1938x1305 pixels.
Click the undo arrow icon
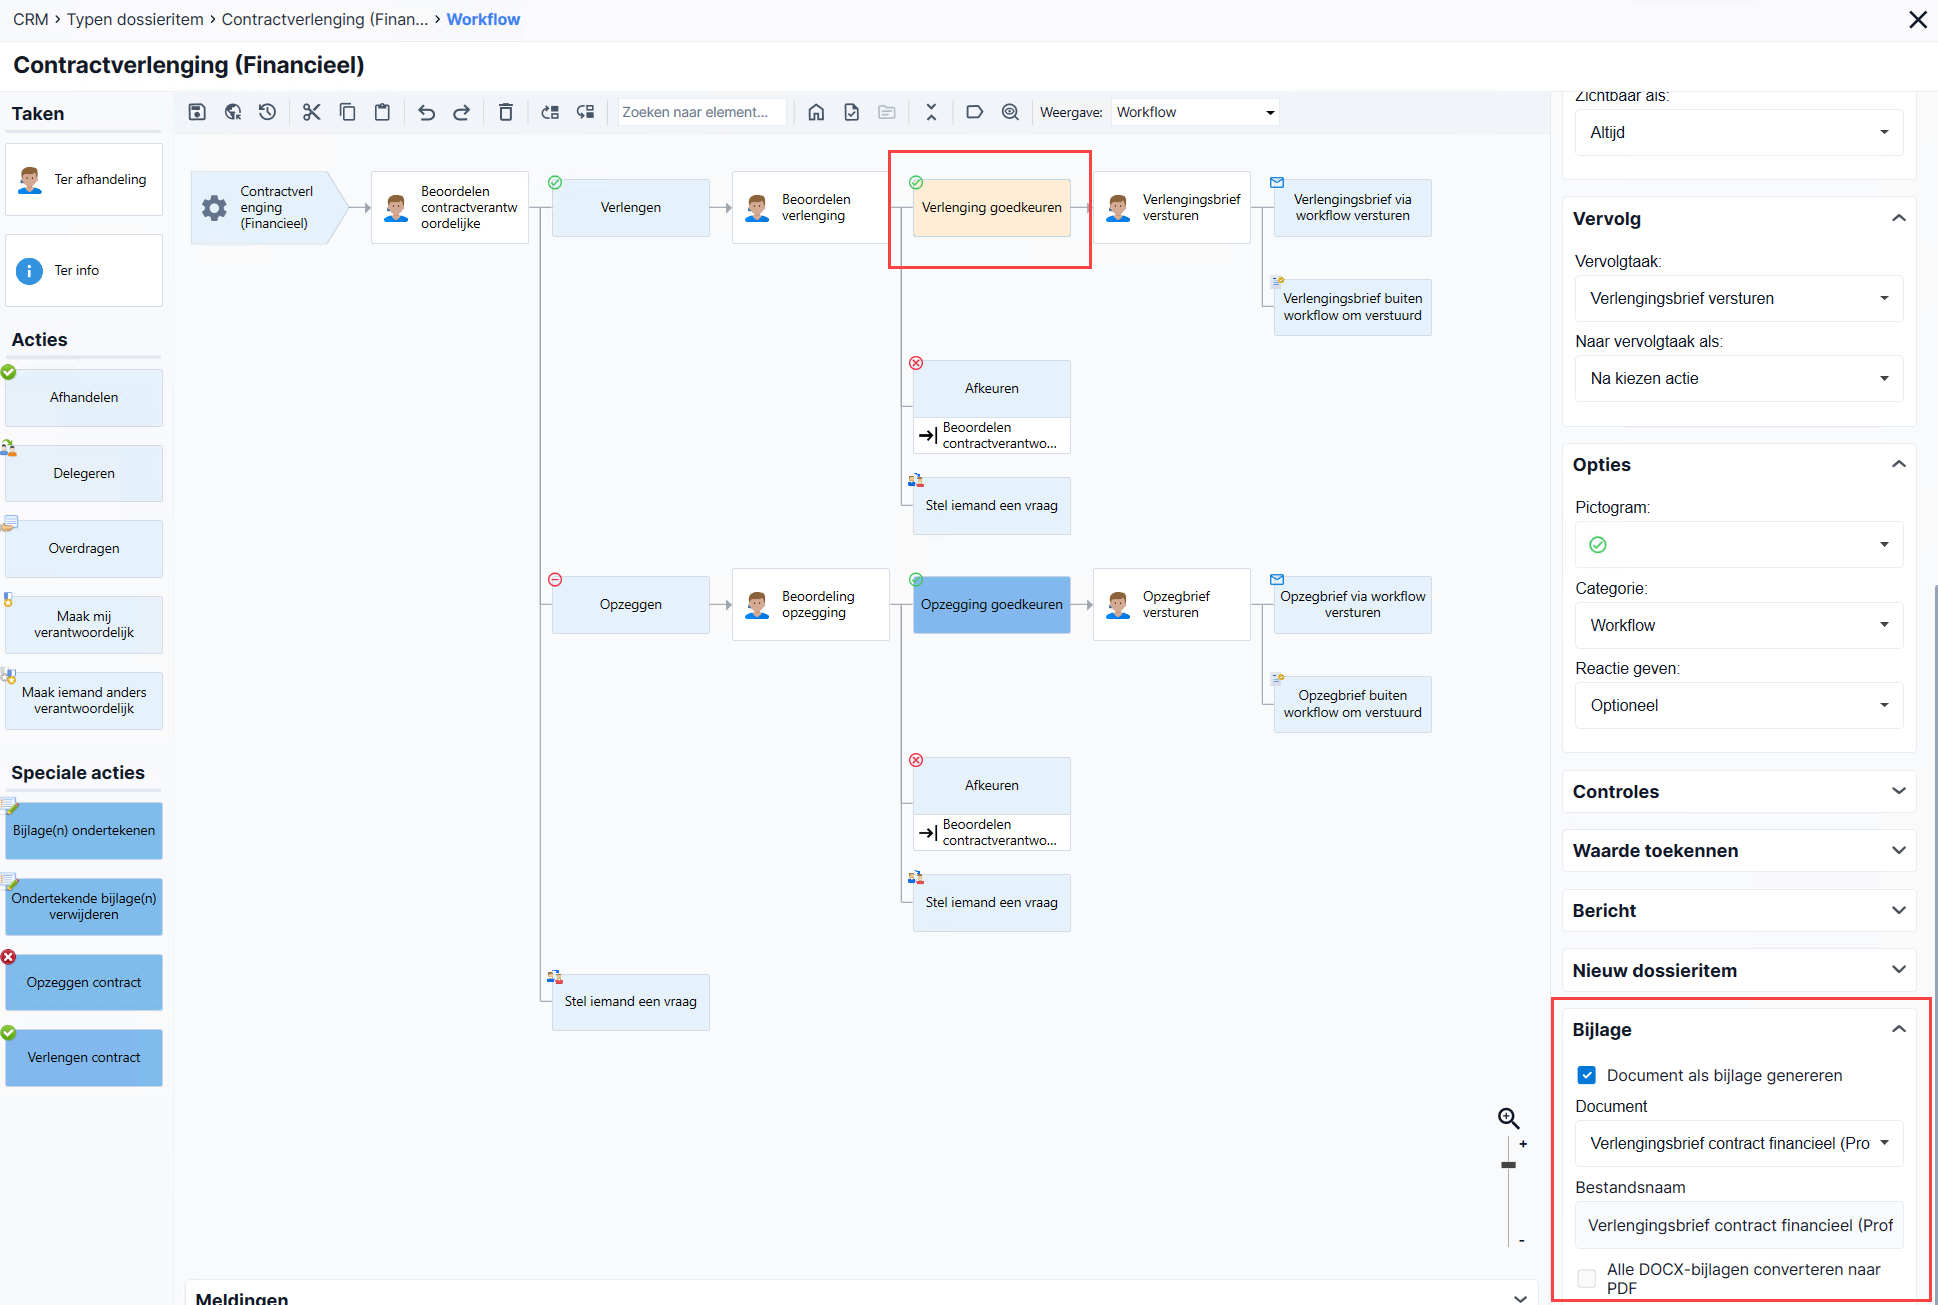point(426,112)
